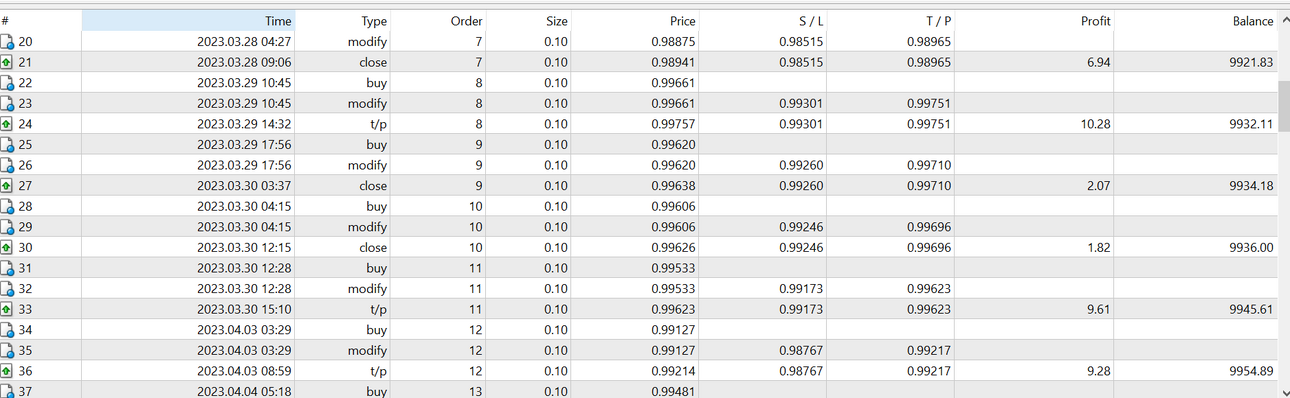Click time 2023.03.29 14:32

(x=244, y=124)
